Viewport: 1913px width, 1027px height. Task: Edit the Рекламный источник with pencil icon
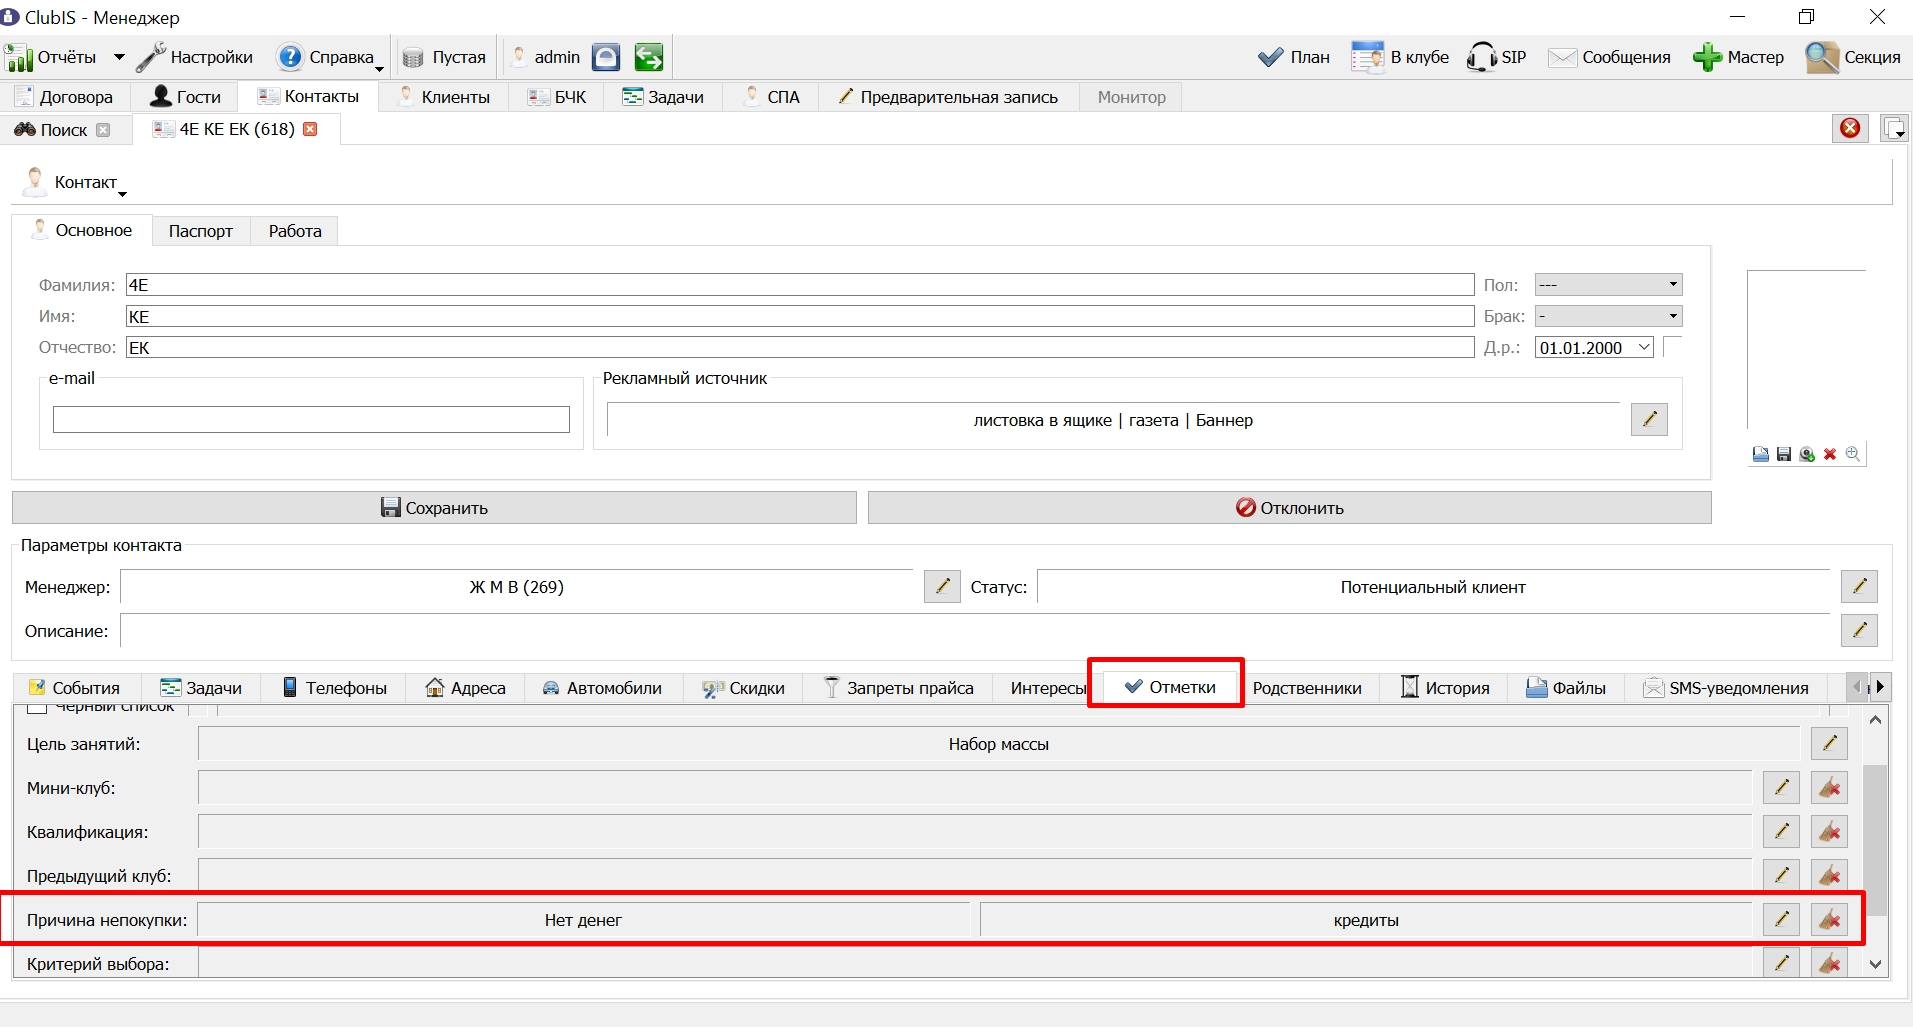(x=1649, y=419)
